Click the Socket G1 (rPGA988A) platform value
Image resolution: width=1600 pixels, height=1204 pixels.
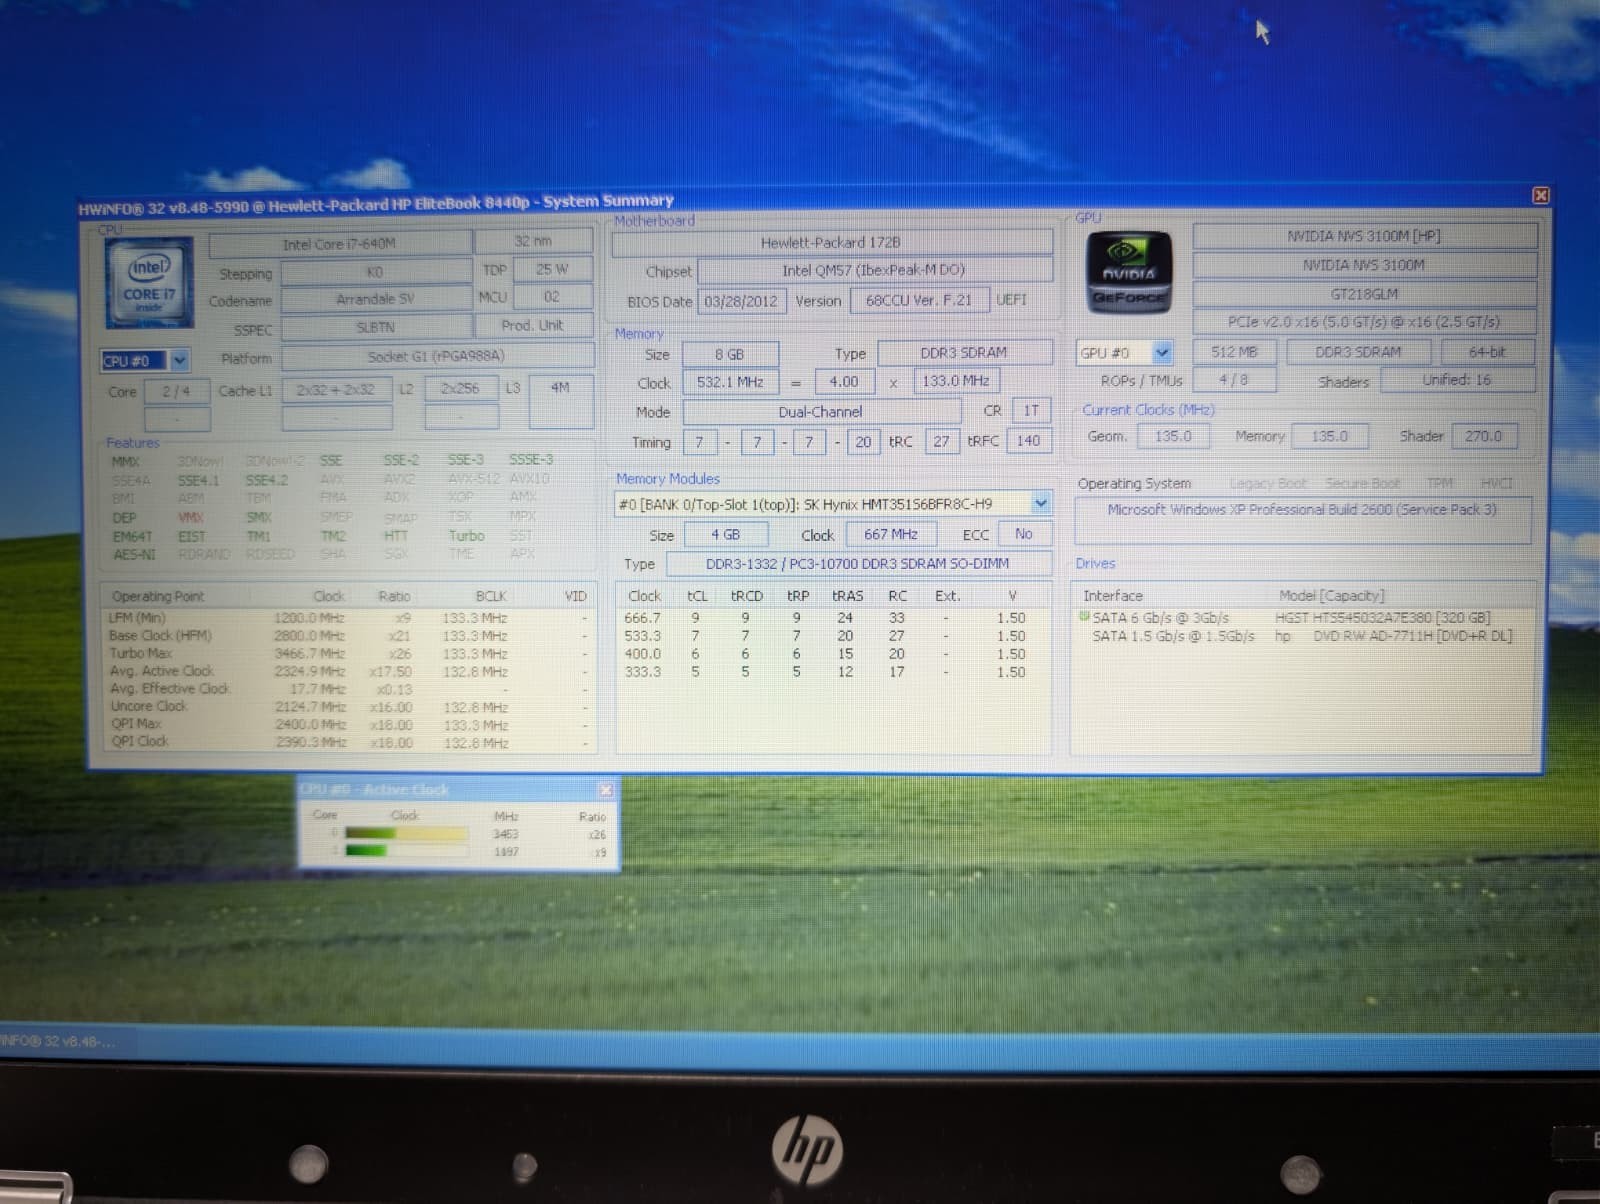pos(437,356)
